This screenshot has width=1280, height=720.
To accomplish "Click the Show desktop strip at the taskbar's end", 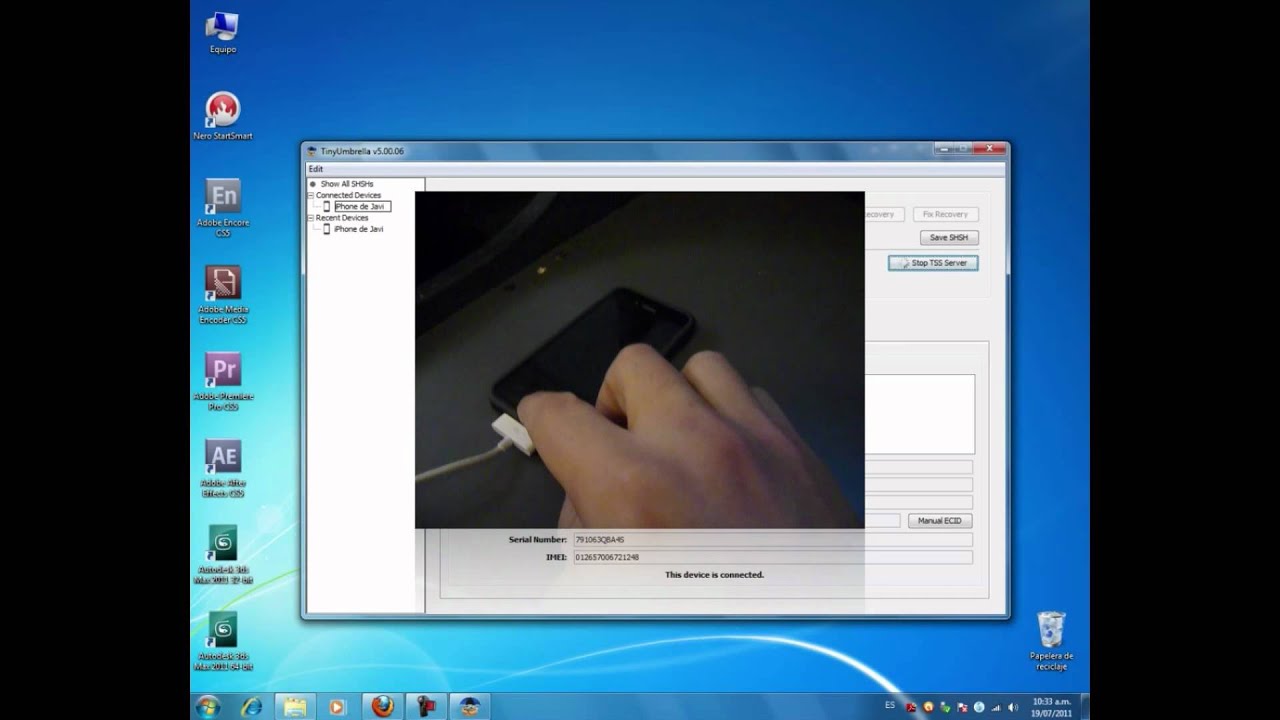I will tap(1084, 706).
